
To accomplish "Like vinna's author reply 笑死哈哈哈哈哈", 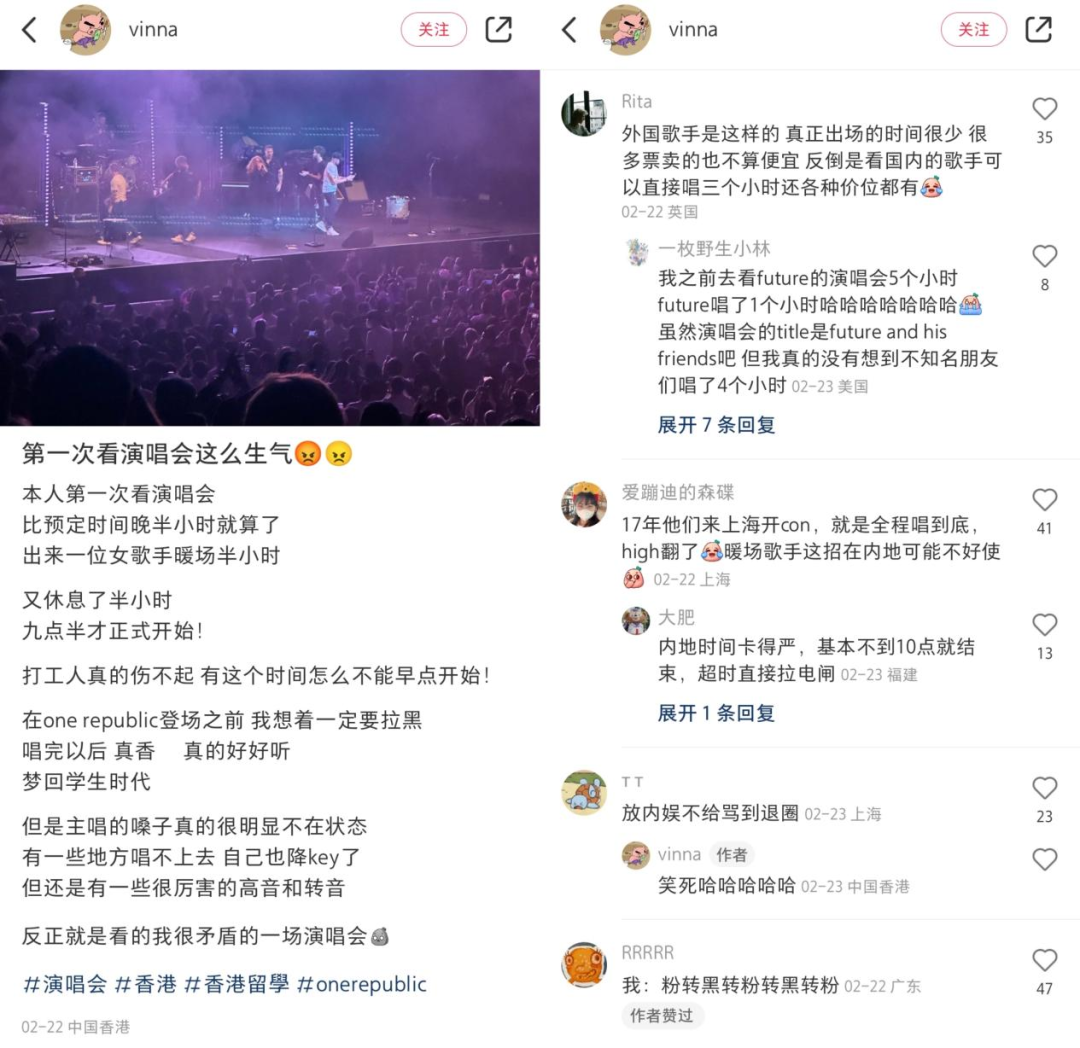I will (1045, 859).
